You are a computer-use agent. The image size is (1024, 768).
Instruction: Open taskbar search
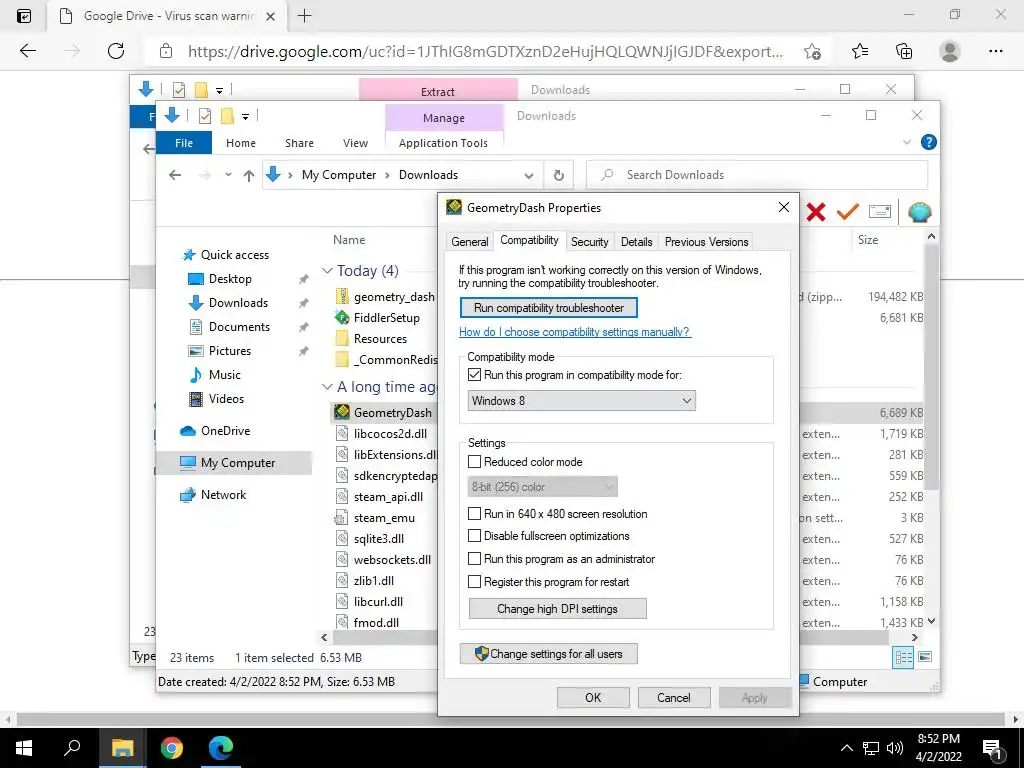click(x=72, y=747)
